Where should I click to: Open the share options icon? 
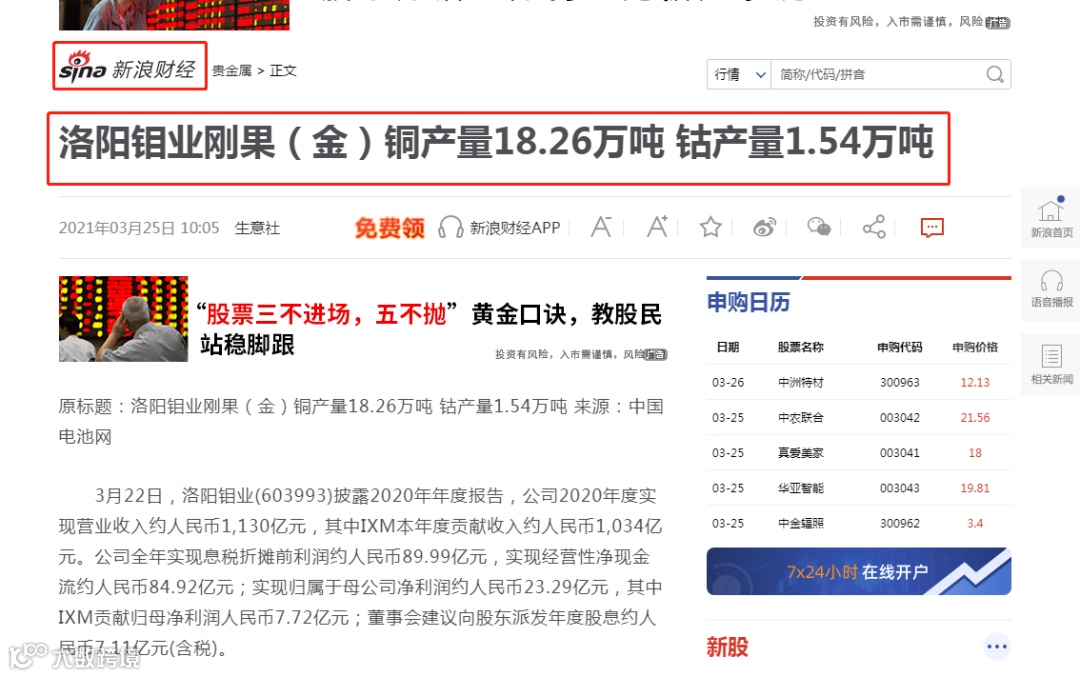[874, 227]
